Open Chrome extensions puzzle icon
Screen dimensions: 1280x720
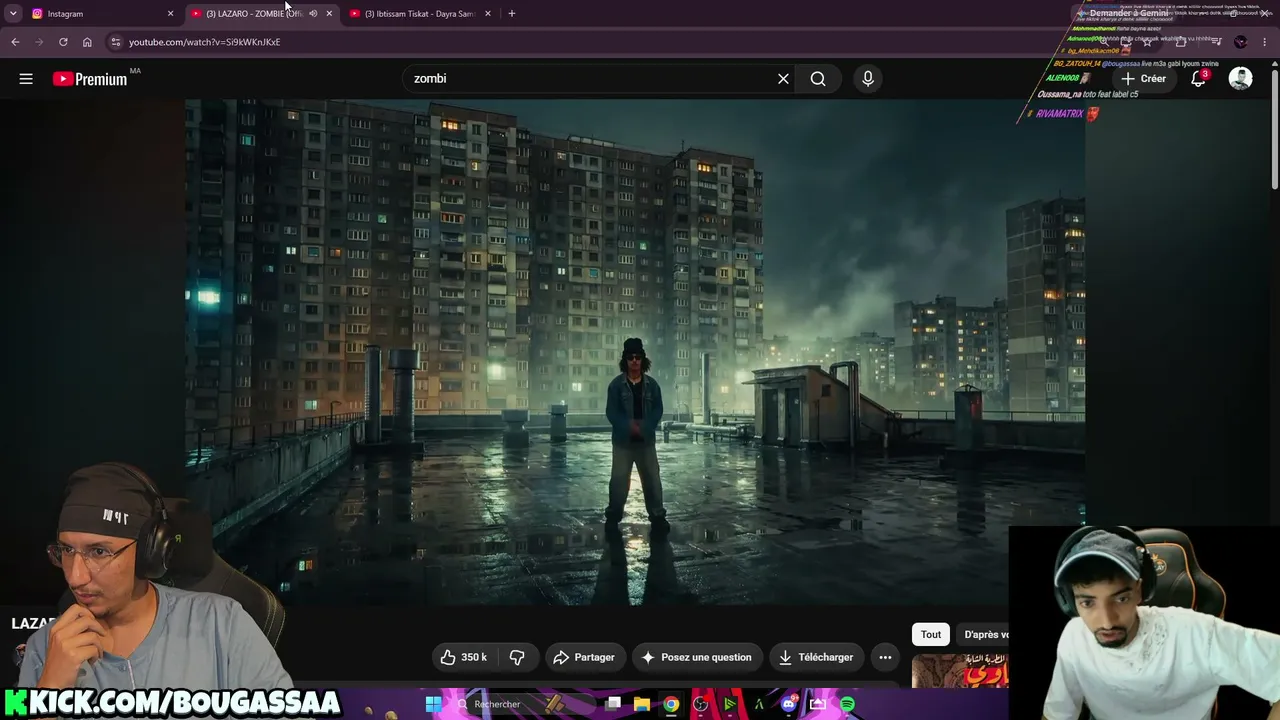click(1181, 42)
